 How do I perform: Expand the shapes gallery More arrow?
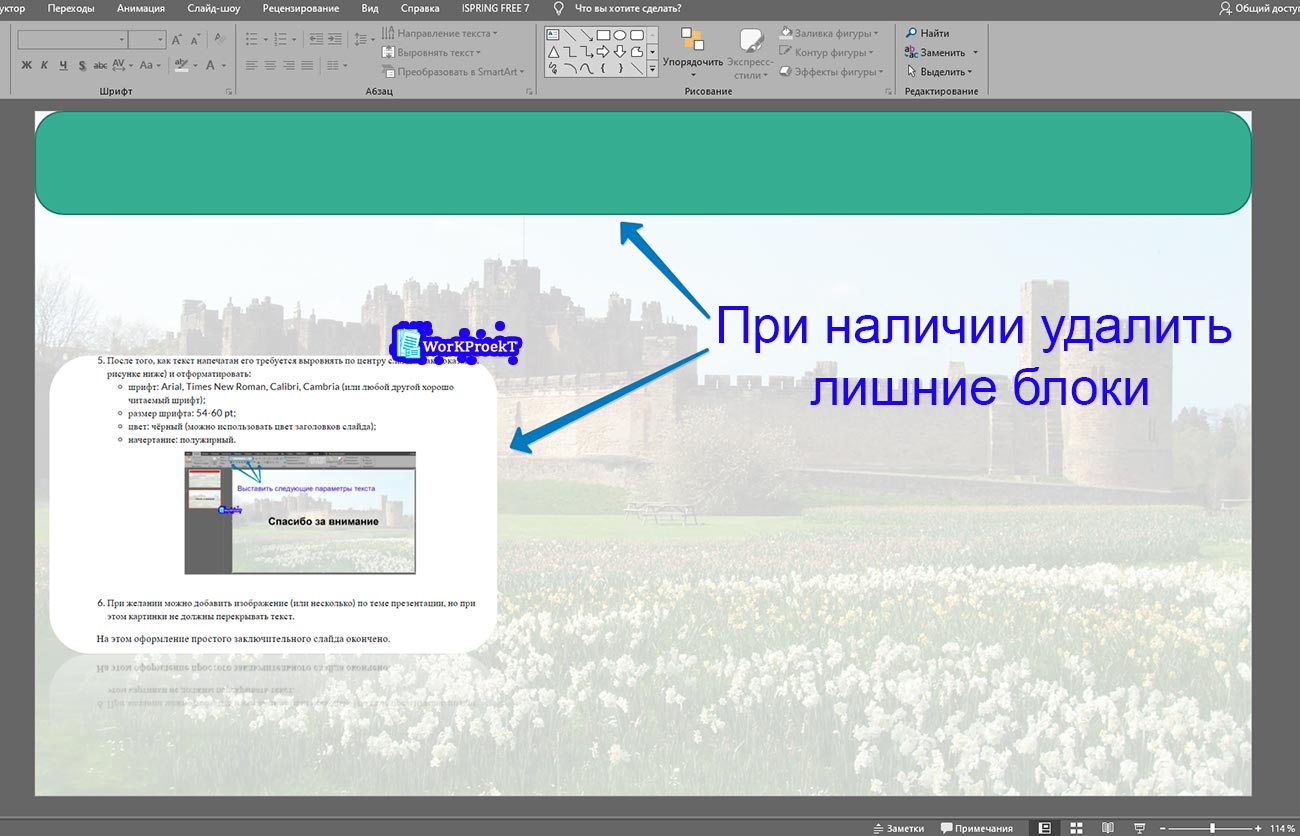coord(653,70)
